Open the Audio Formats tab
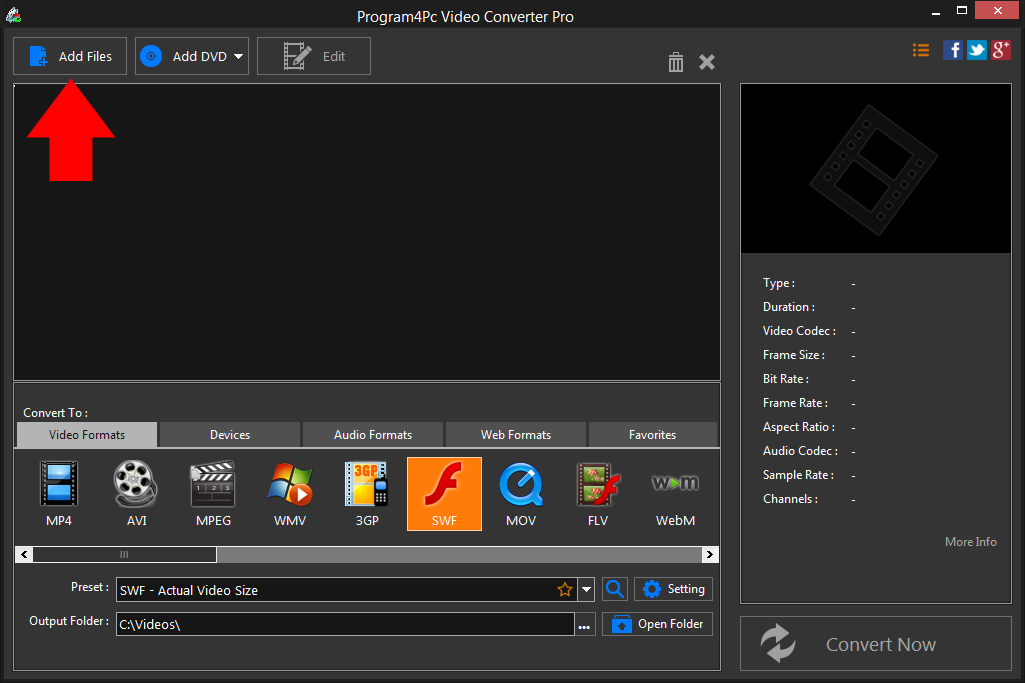 (372, 434)
